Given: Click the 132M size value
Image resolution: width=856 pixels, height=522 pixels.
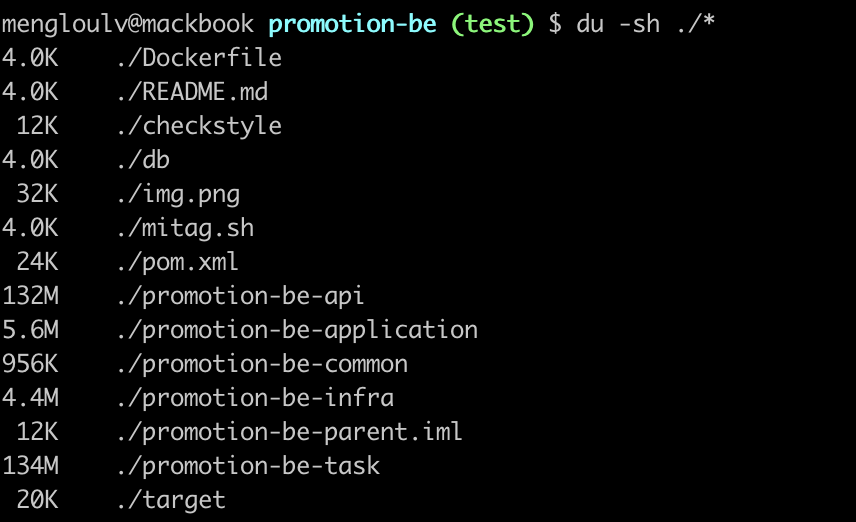Looking at the screenshot, I should (x=31, y=296).
